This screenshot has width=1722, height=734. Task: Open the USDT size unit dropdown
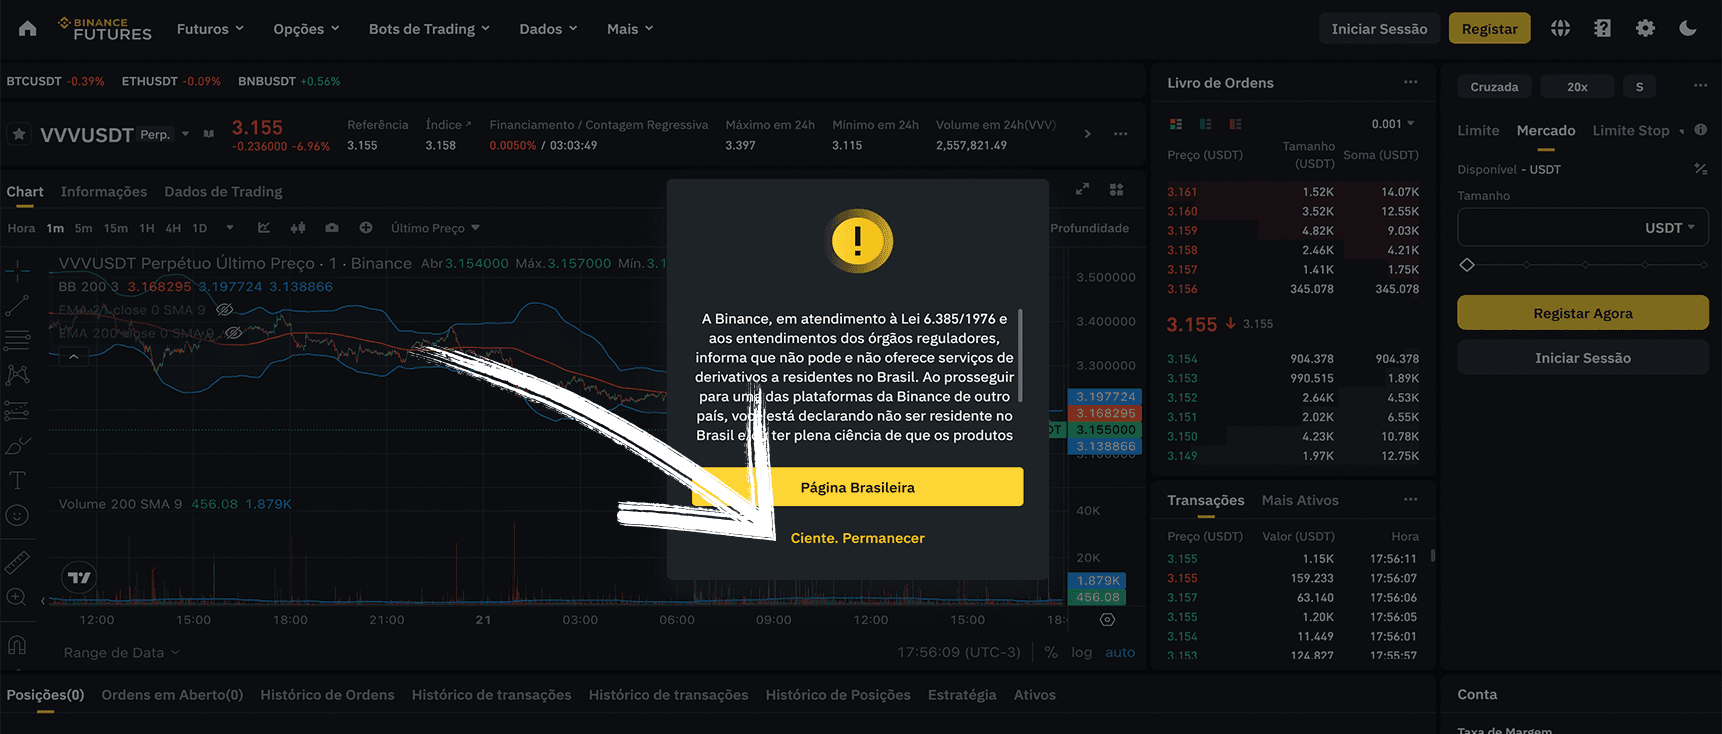coord(1670,228)
